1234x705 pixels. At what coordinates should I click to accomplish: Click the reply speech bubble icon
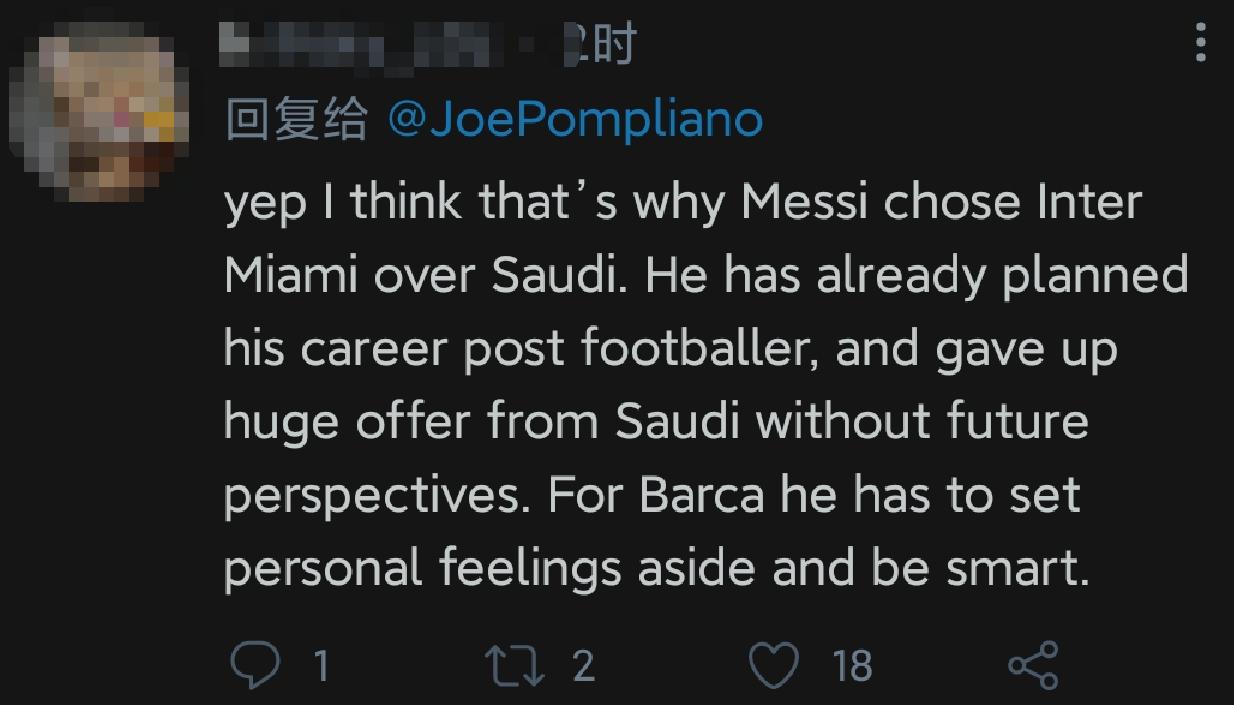(x=255, y=664)
